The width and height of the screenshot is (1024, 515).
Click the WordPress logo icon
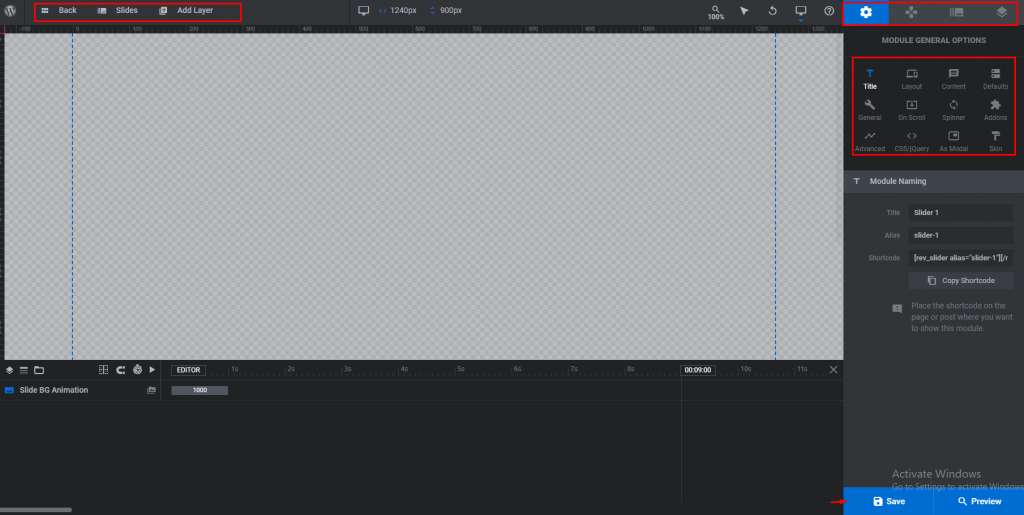click(x=10, y=11)
